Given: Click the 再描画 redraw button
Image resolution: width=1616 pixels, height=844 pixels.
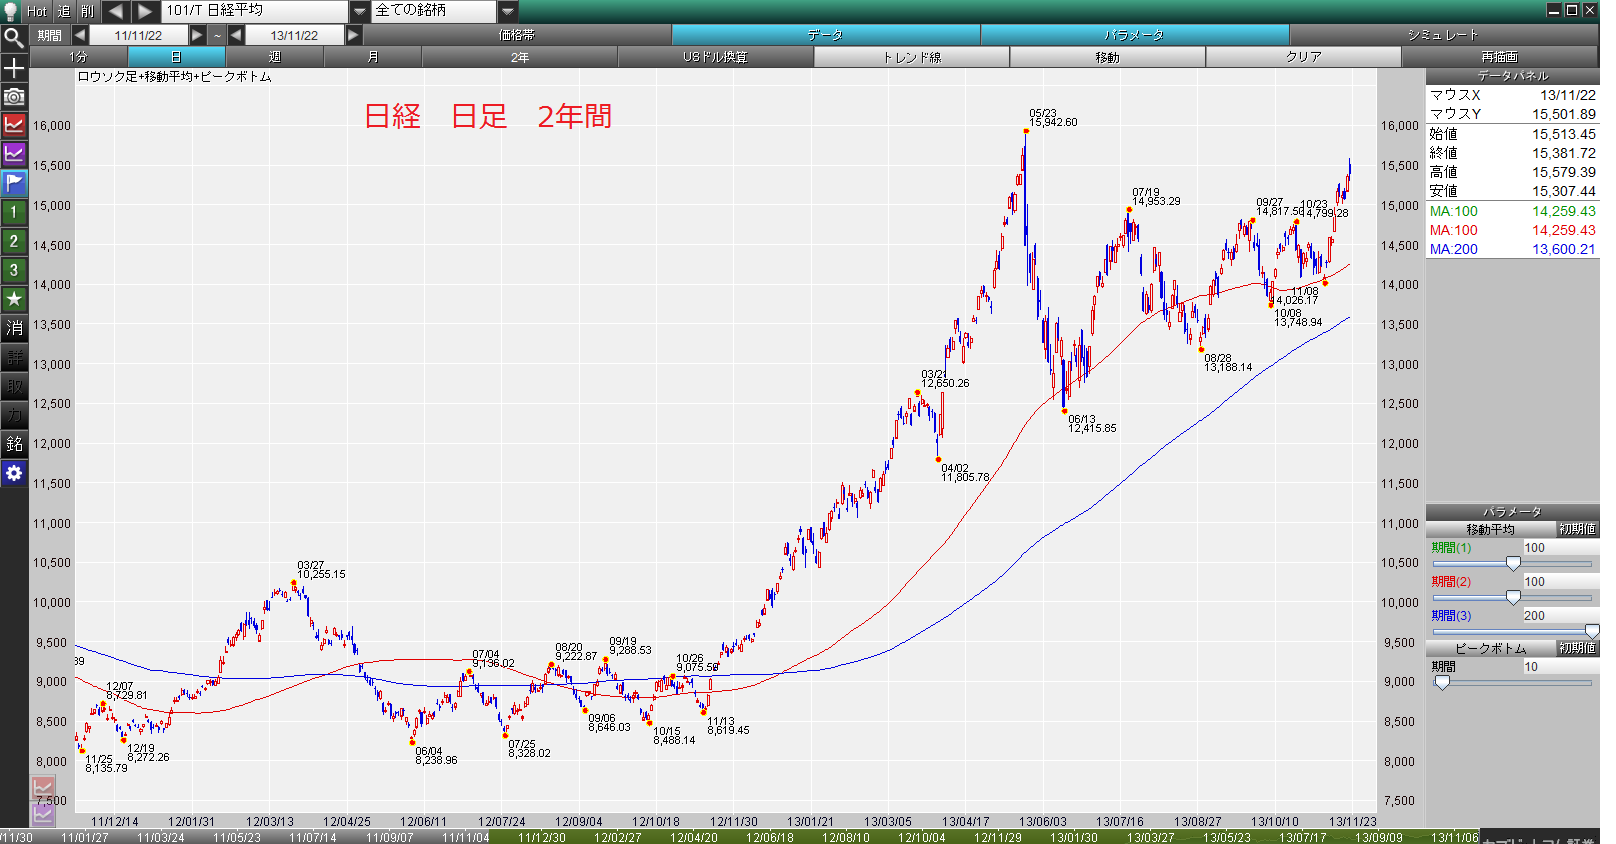Looking at the screenshot, I should pyautogui.click(x=1500, y=57).
